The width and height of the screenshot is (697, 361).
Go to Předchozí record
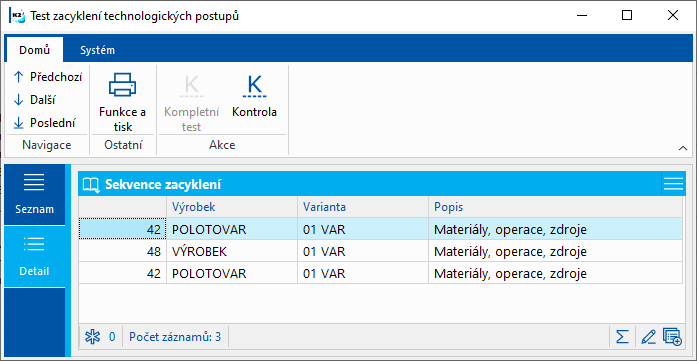point(48,77)
